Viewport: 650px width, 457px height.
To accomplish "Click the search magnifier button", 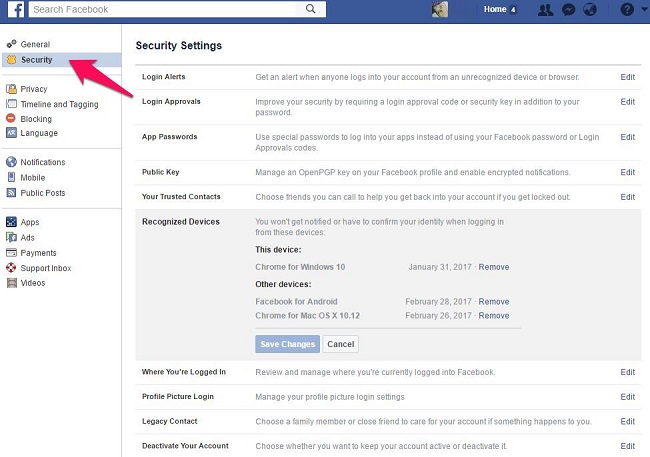I will click(x=310, y=9).
